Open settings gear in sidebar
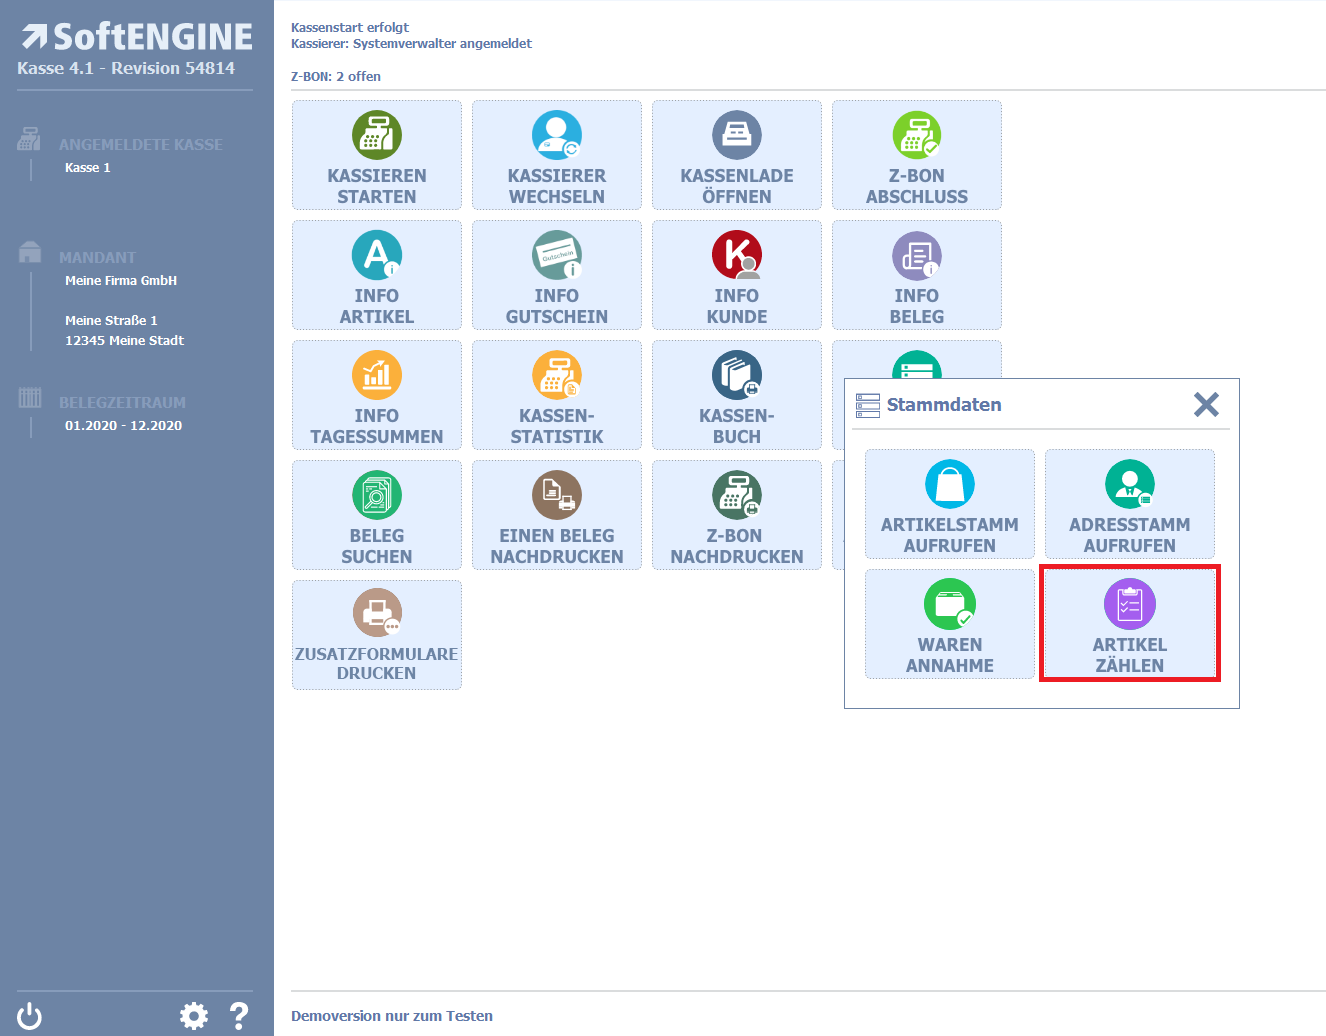 coord(194,1016)
